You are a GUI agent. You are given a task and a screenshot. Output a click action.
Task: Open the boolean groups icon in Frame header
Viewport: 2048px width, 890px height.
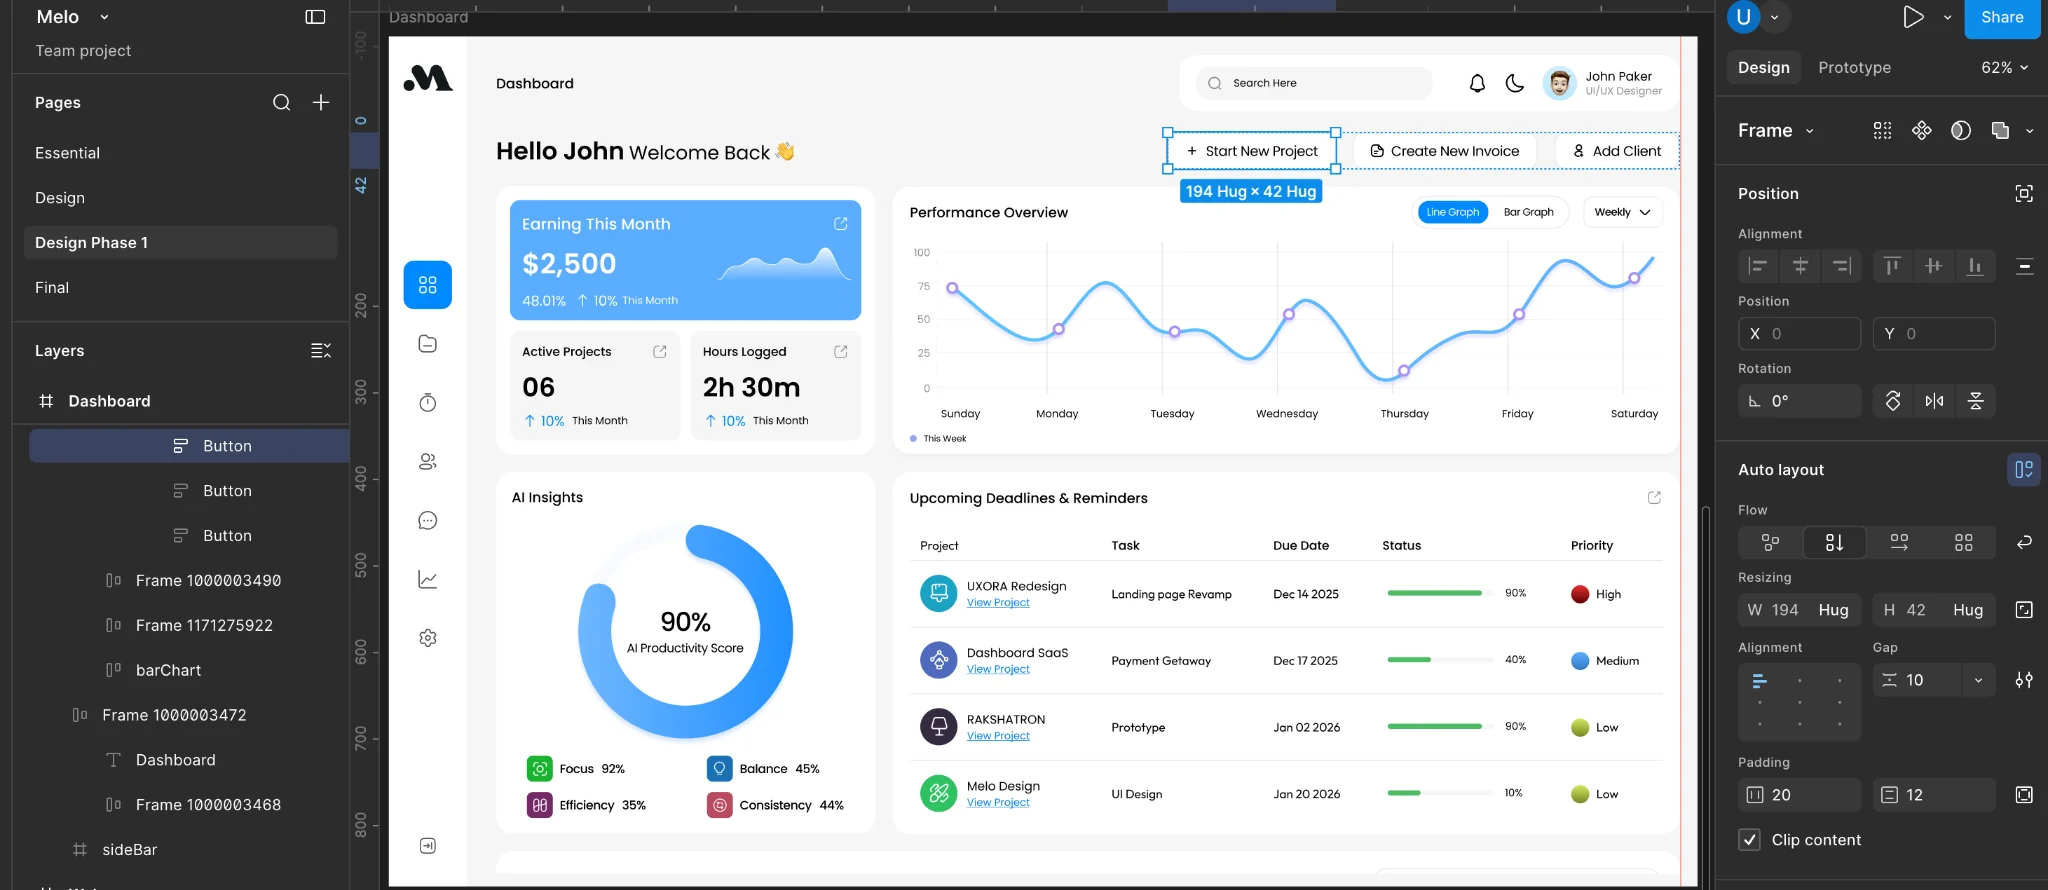(x=2000, y=130)
